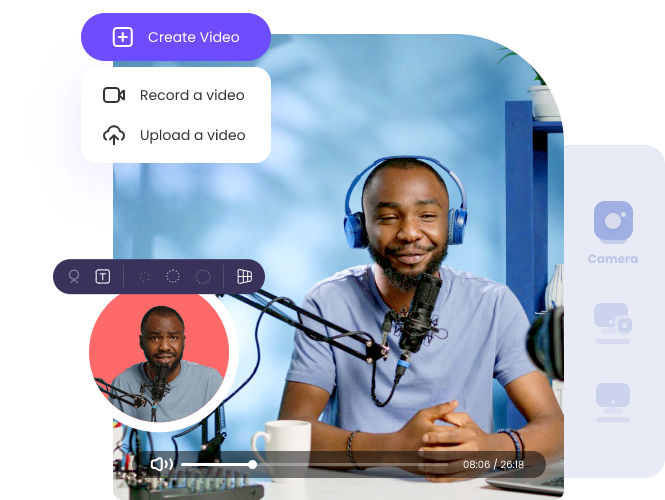Select the screen only mode icon

[x=613, y=397]
